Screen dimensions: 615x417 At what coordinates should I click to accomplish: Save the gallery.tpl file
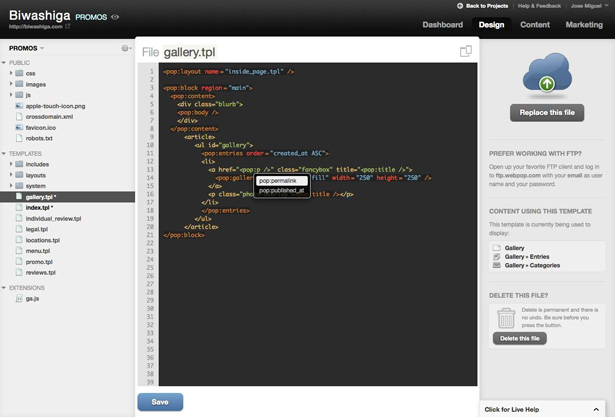point(160,402)
